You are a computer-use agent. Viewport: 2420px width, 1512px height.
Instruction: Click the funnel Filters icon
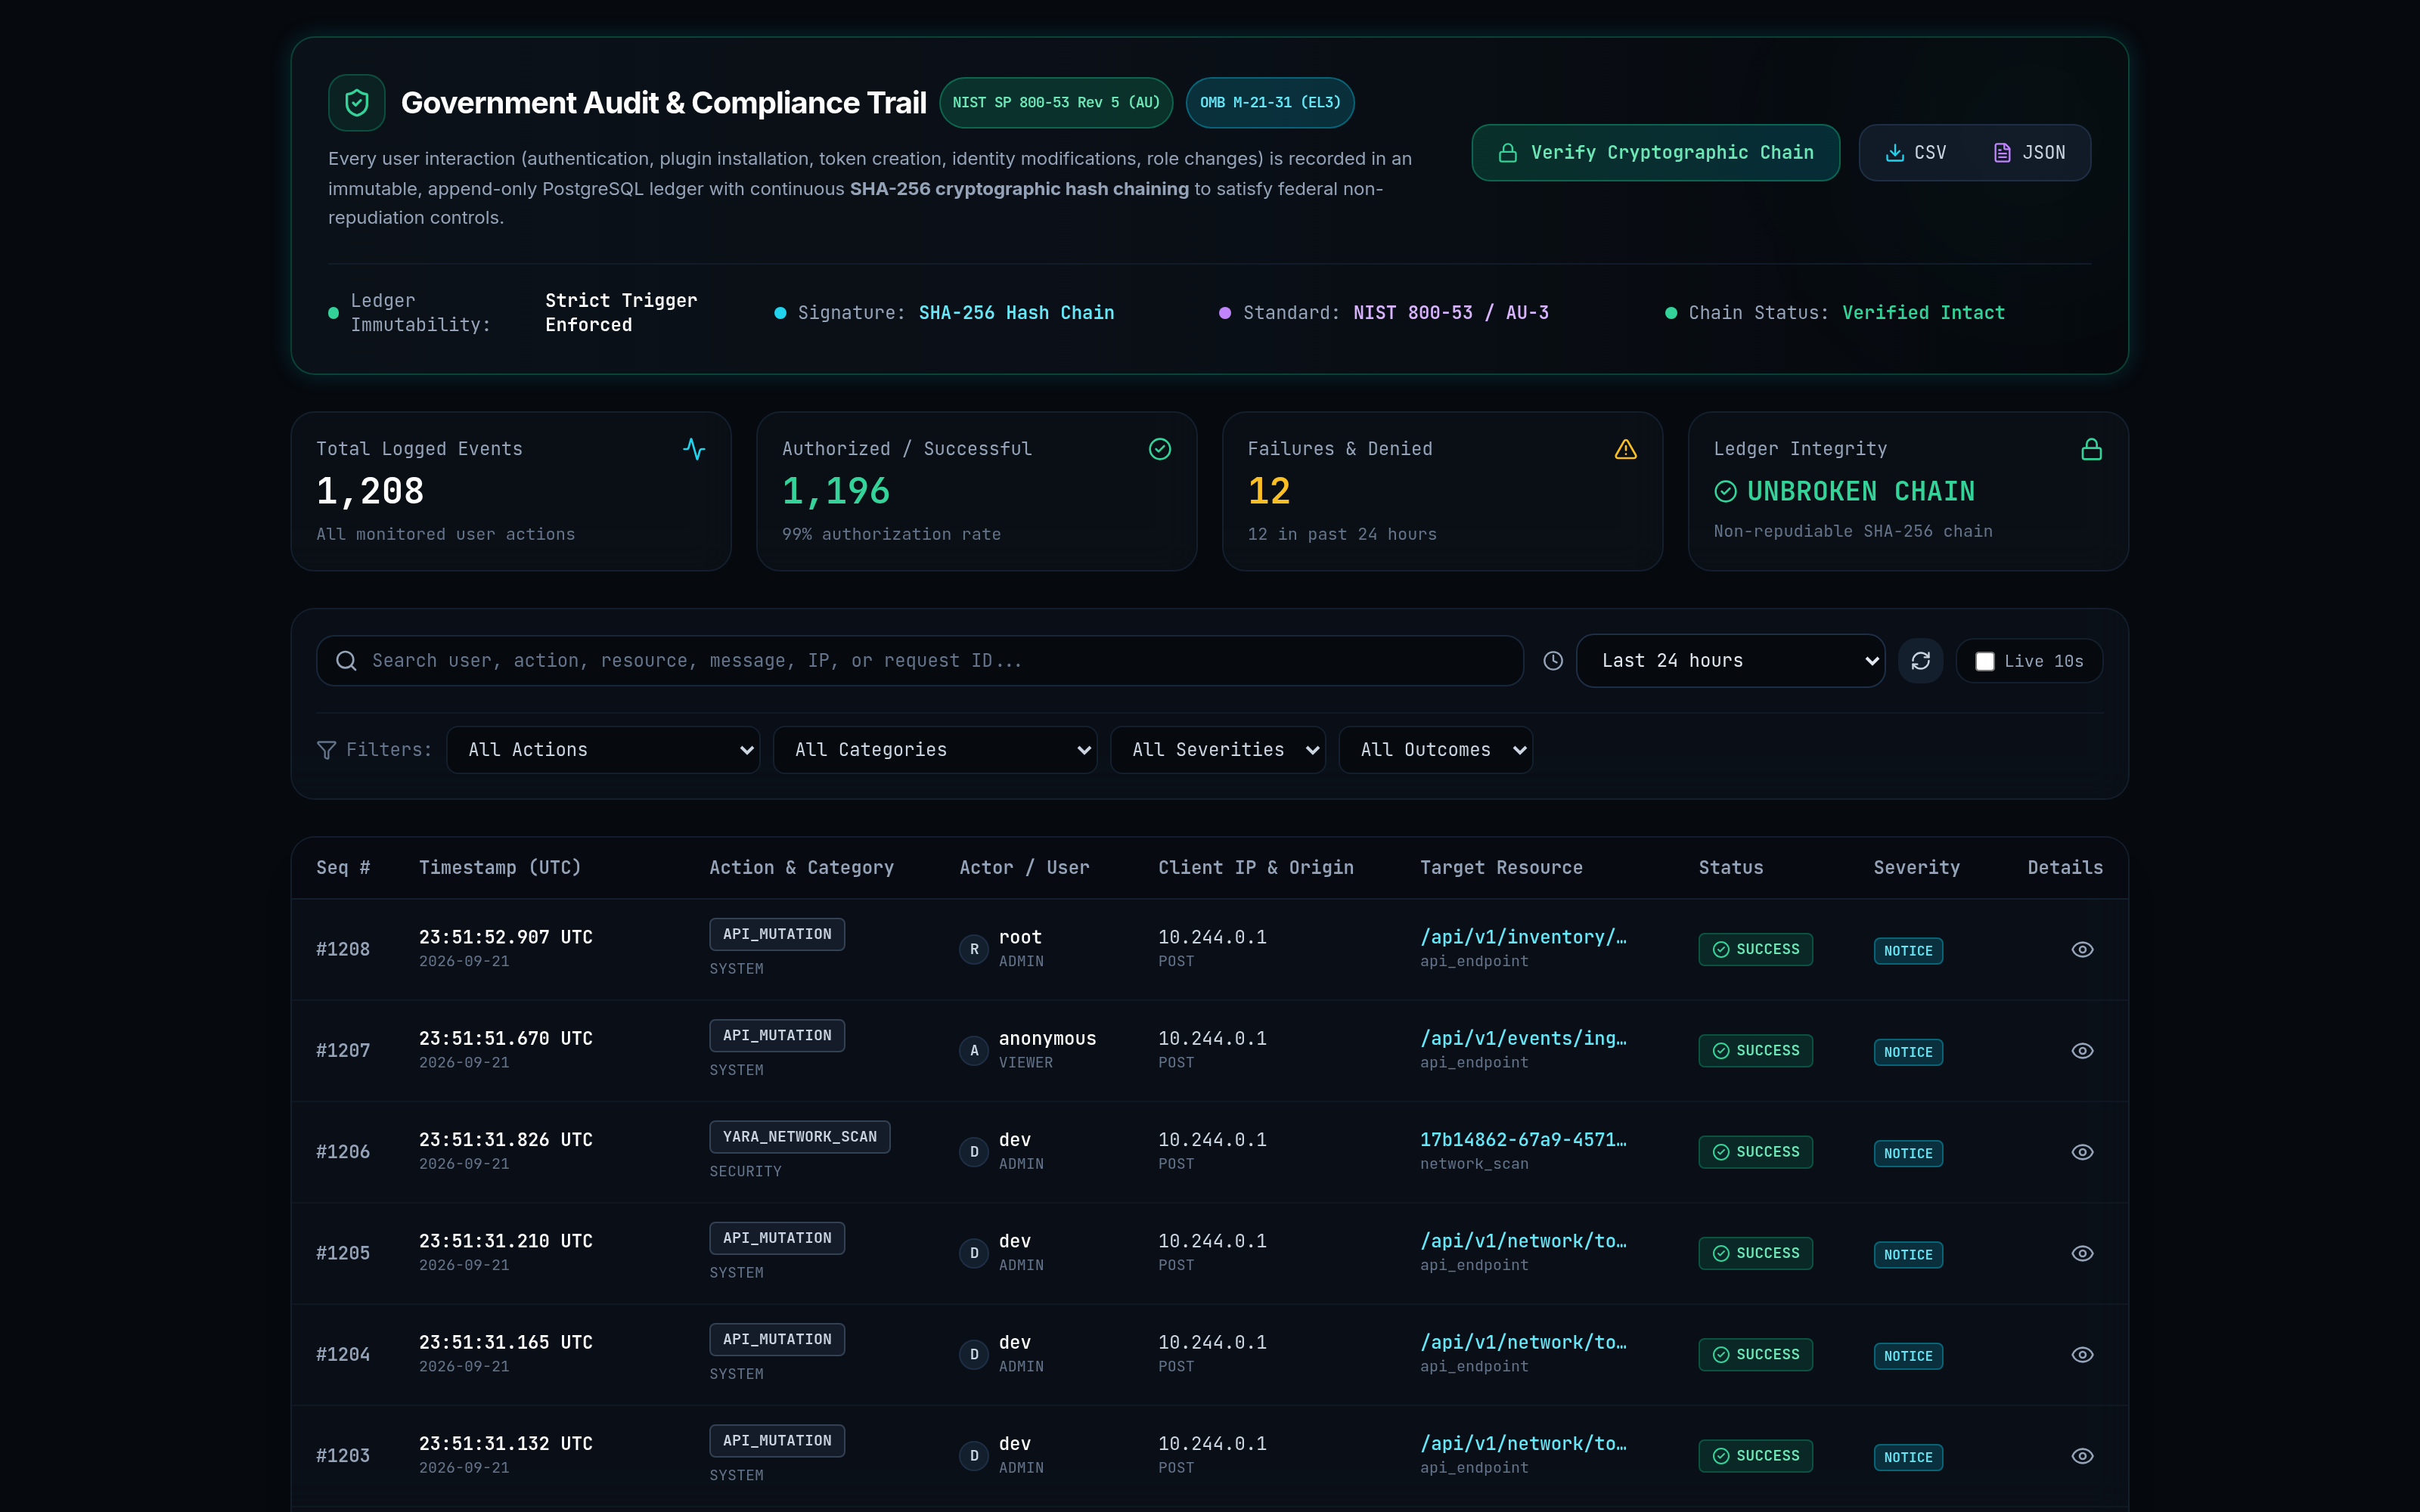pos(326,750)
